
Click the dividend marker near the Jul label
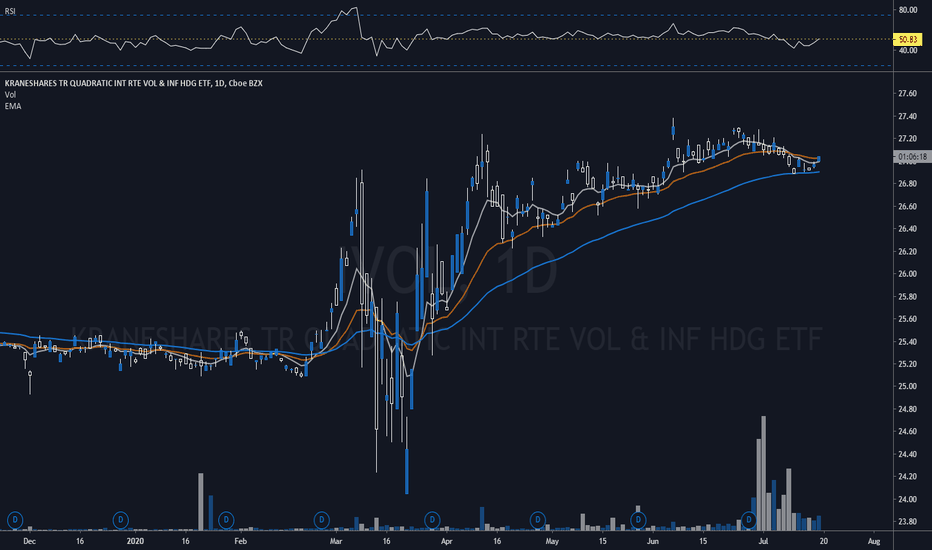click(x=748, y=520)
